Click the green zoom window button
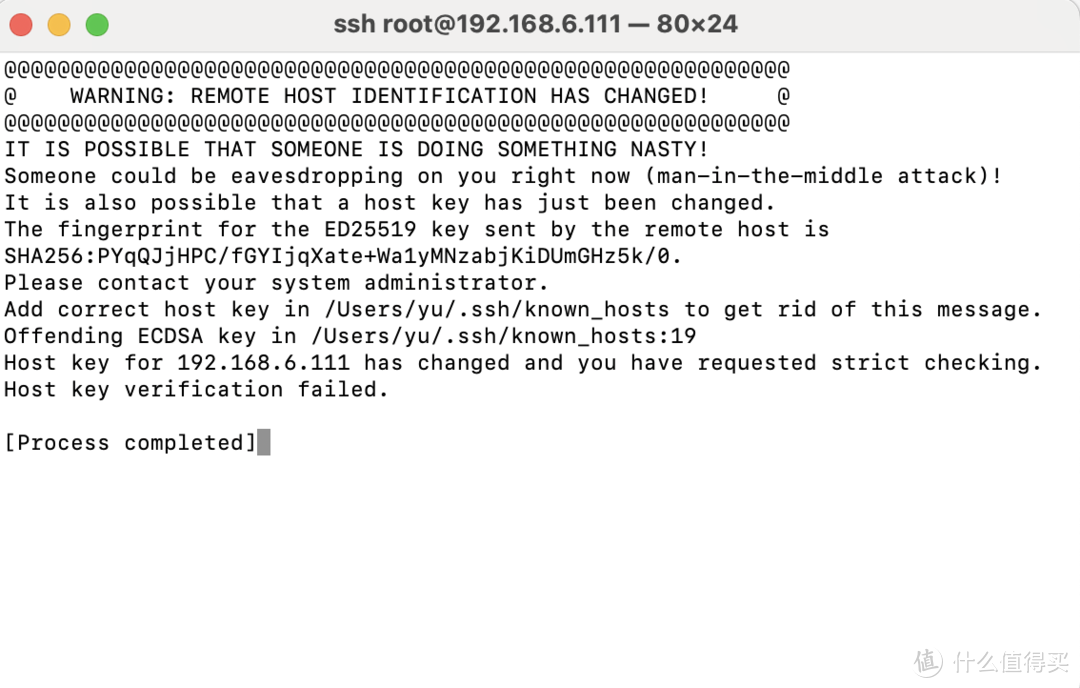 click(97, 25)
